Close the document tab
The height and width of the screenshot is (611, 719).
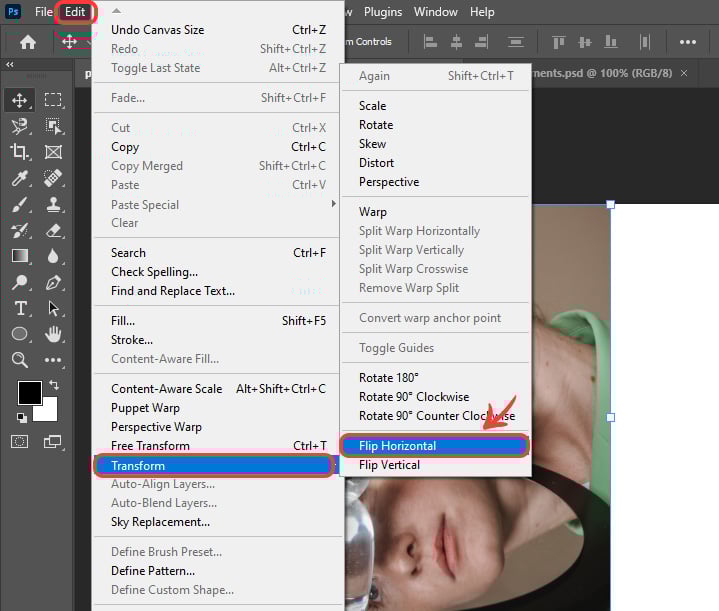684,73
